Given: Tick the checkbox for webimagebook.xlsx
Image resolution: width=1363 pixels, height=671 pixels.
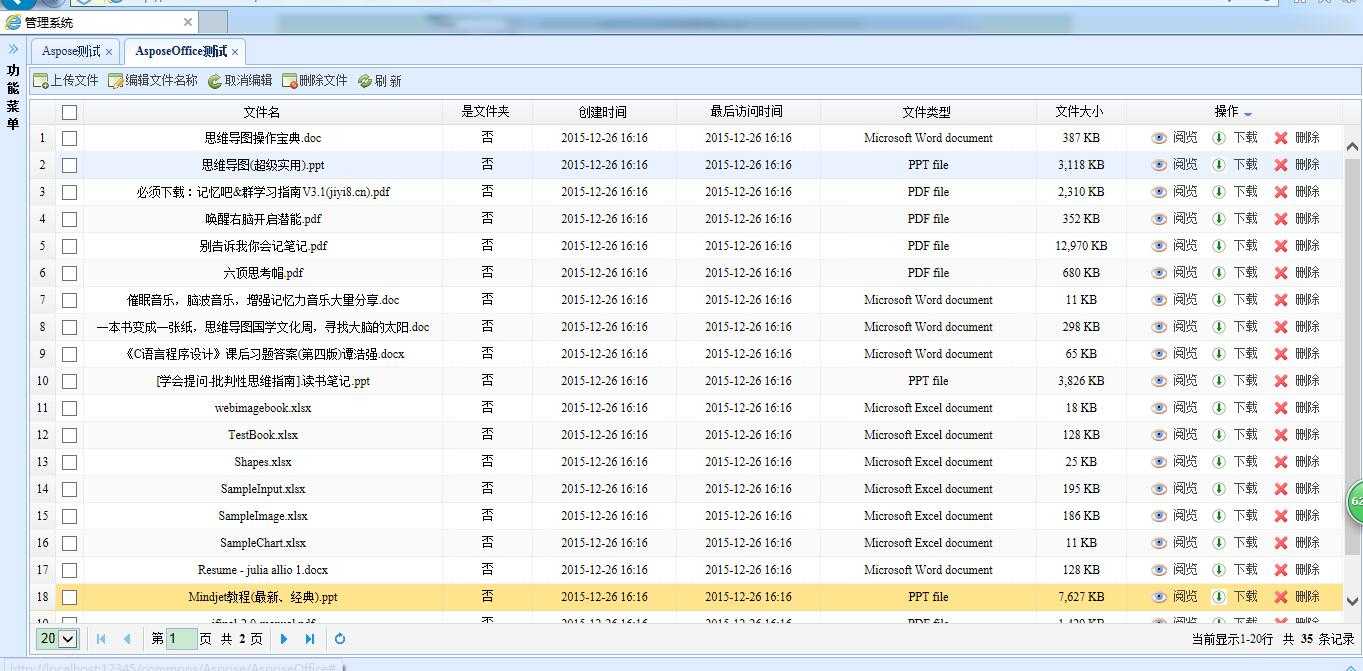Looking at the screenshot, I should 69,408.
